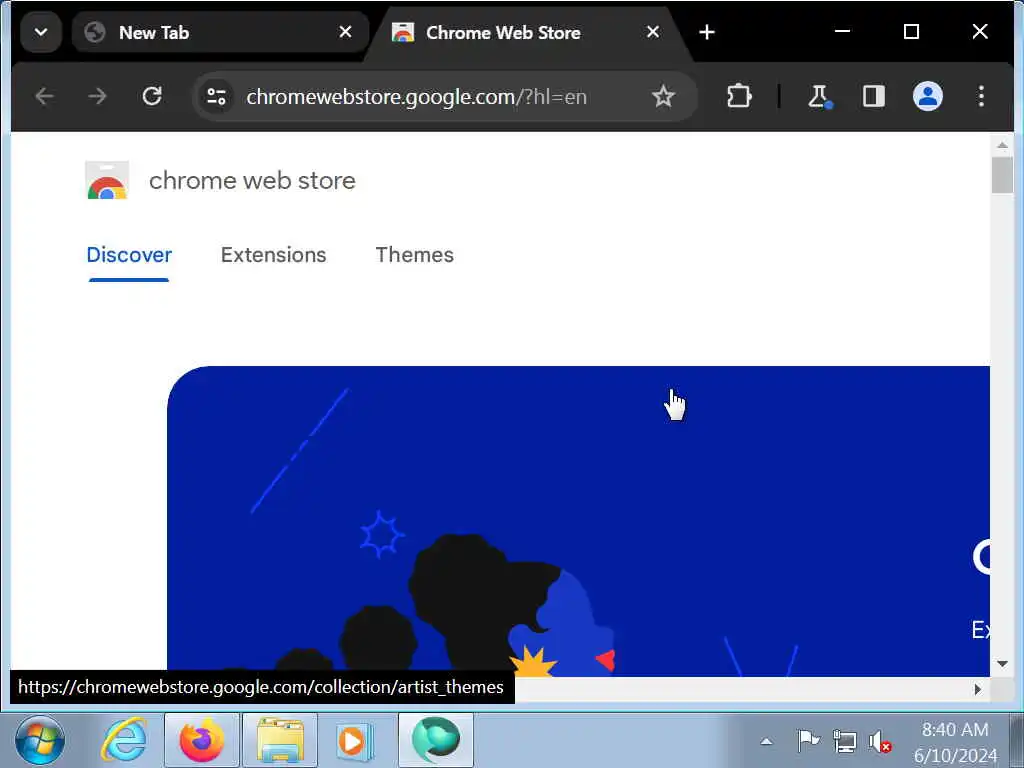Go back to the previous page
This screenshot has height=768, width=1024.
(x=44, y=97)
